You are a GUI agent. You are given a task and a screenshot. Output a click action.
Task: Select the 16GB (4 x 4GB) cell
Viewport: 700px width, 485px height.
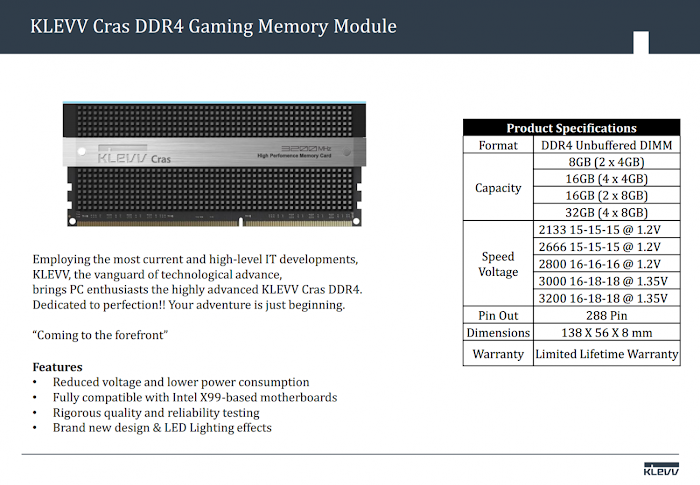[606, 179]
